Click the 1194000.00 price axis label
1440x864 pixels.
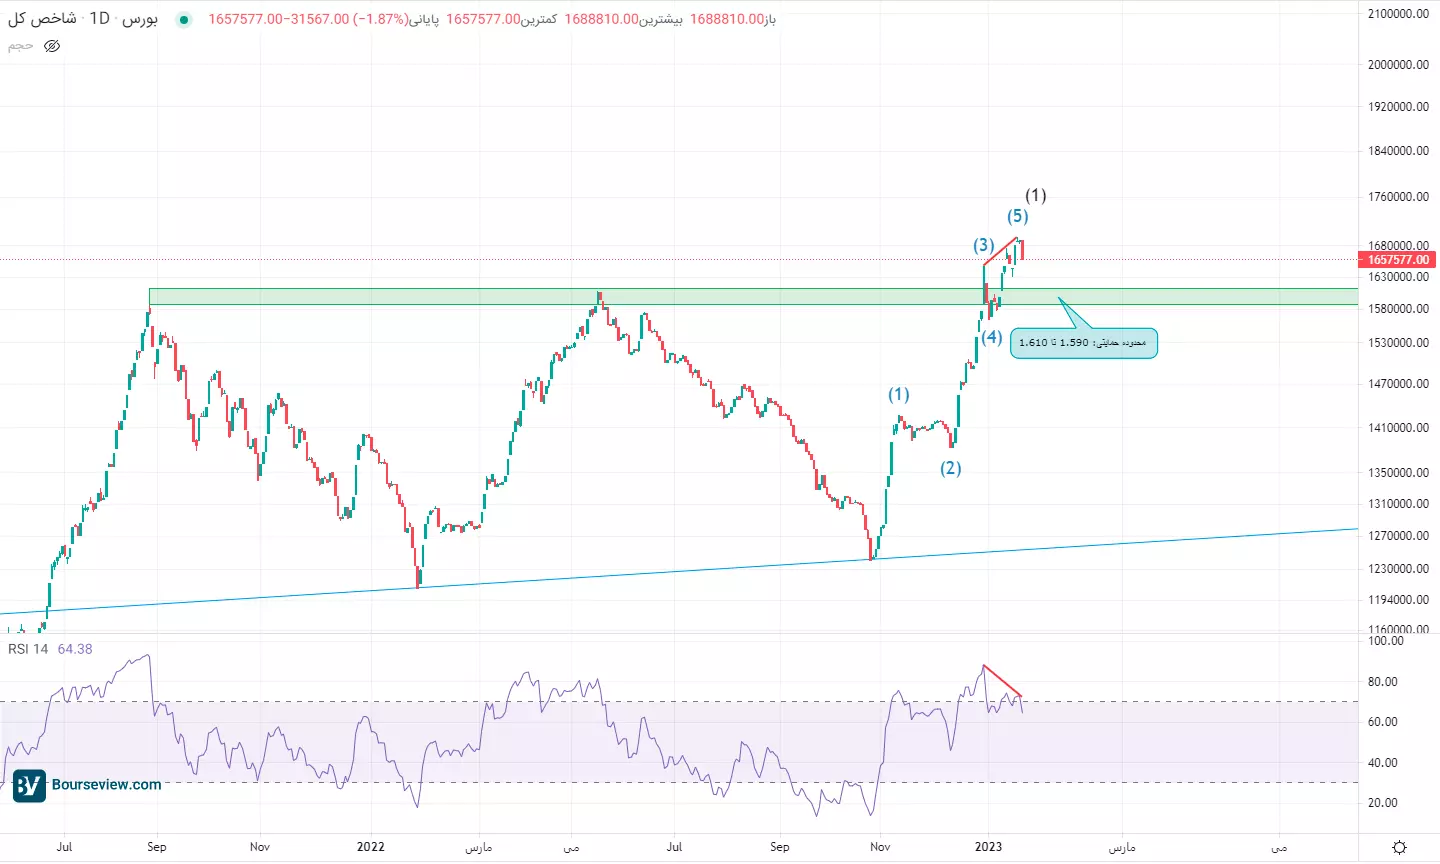pyautogui.click(x=1398, y=600)
